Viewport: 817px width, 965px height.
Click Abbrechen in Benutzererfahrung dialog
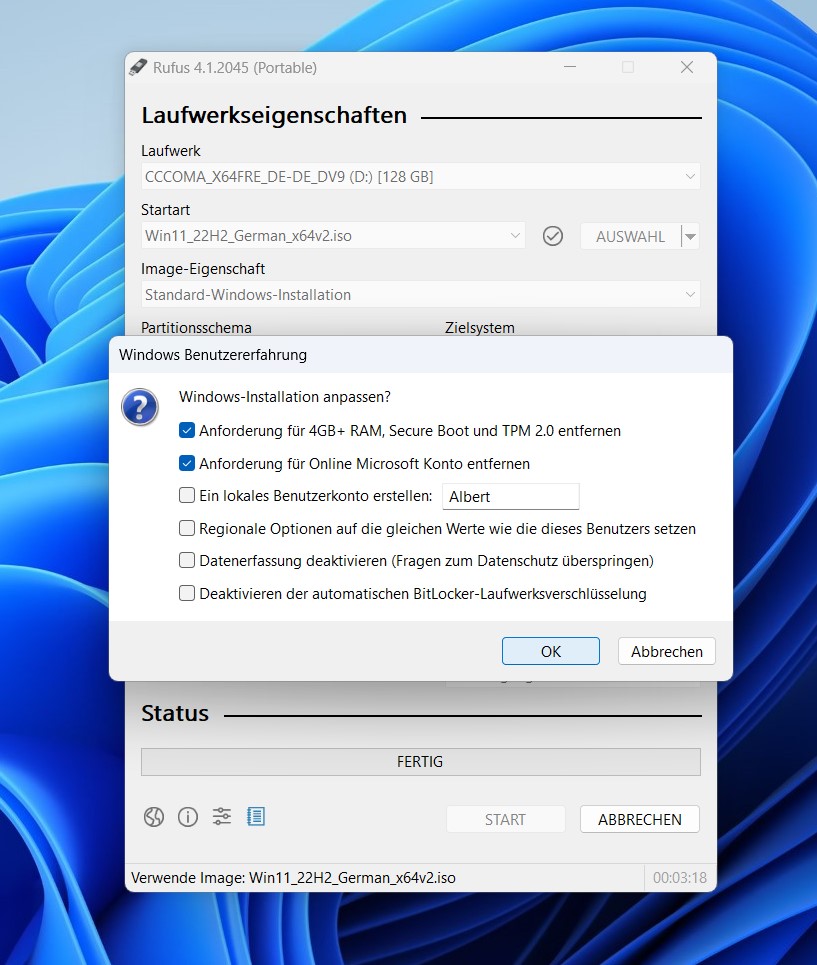coord(667,651)
